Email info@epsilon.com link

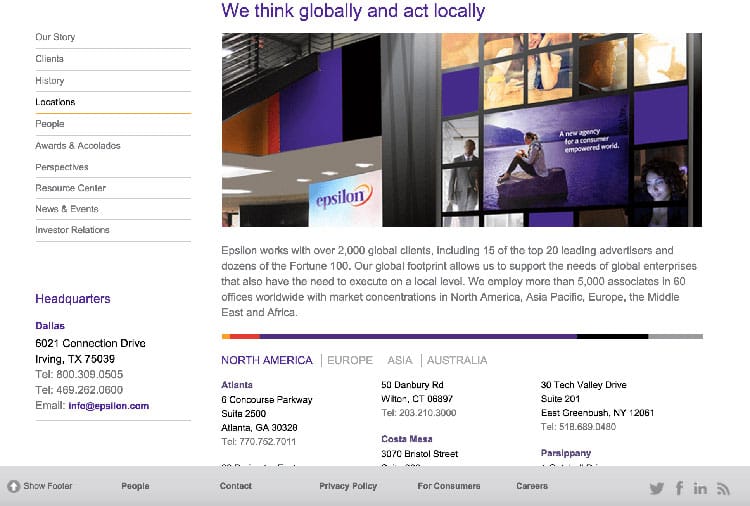point(109,406)
